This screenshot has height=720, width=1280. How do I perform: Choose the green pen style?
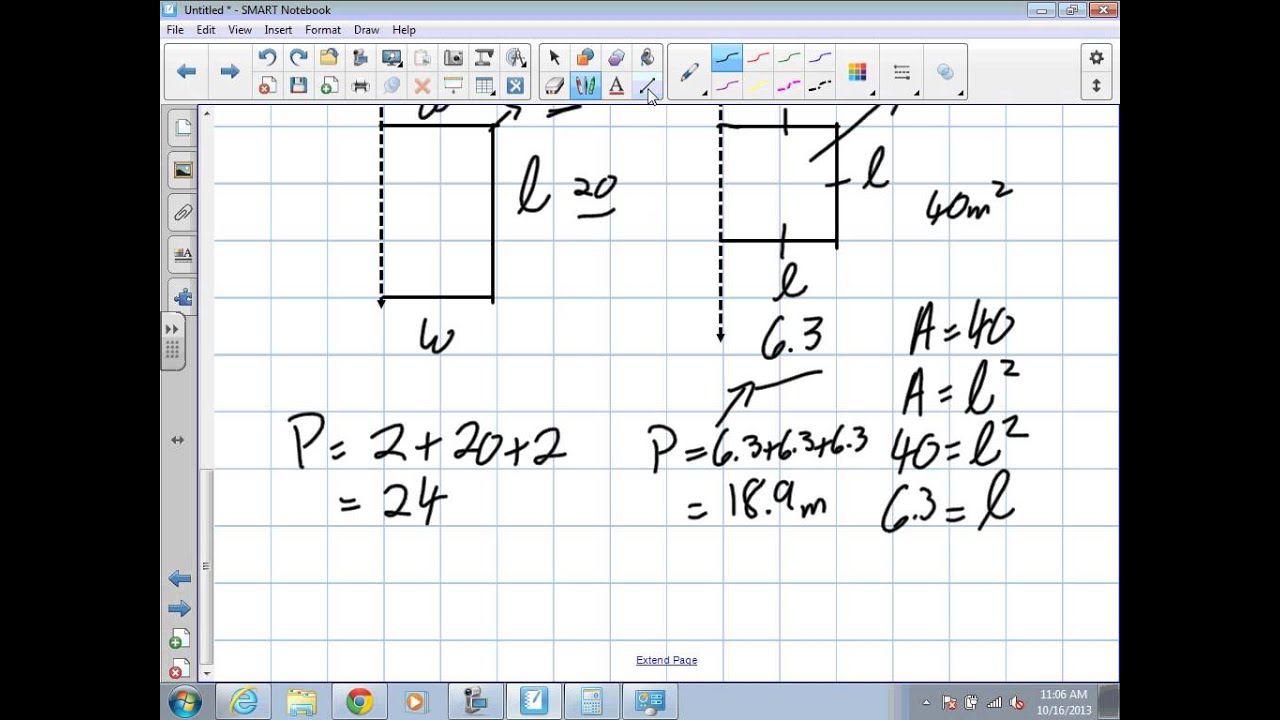[x=789, y=58]
